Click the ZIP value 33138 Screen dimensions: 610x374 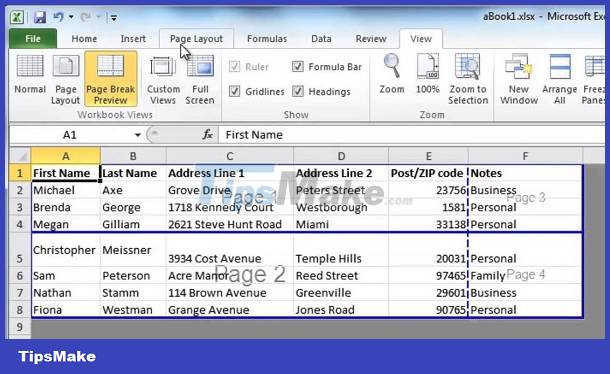point(428,225)
